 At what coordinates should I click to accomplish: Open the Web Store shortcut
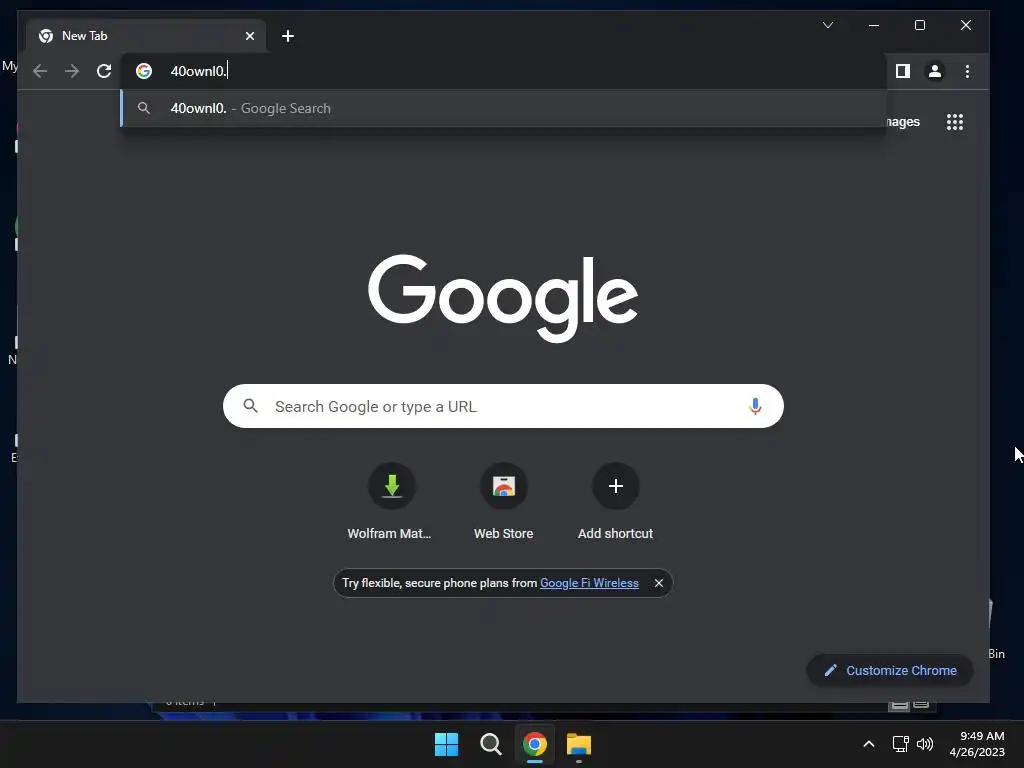[504, 503]
